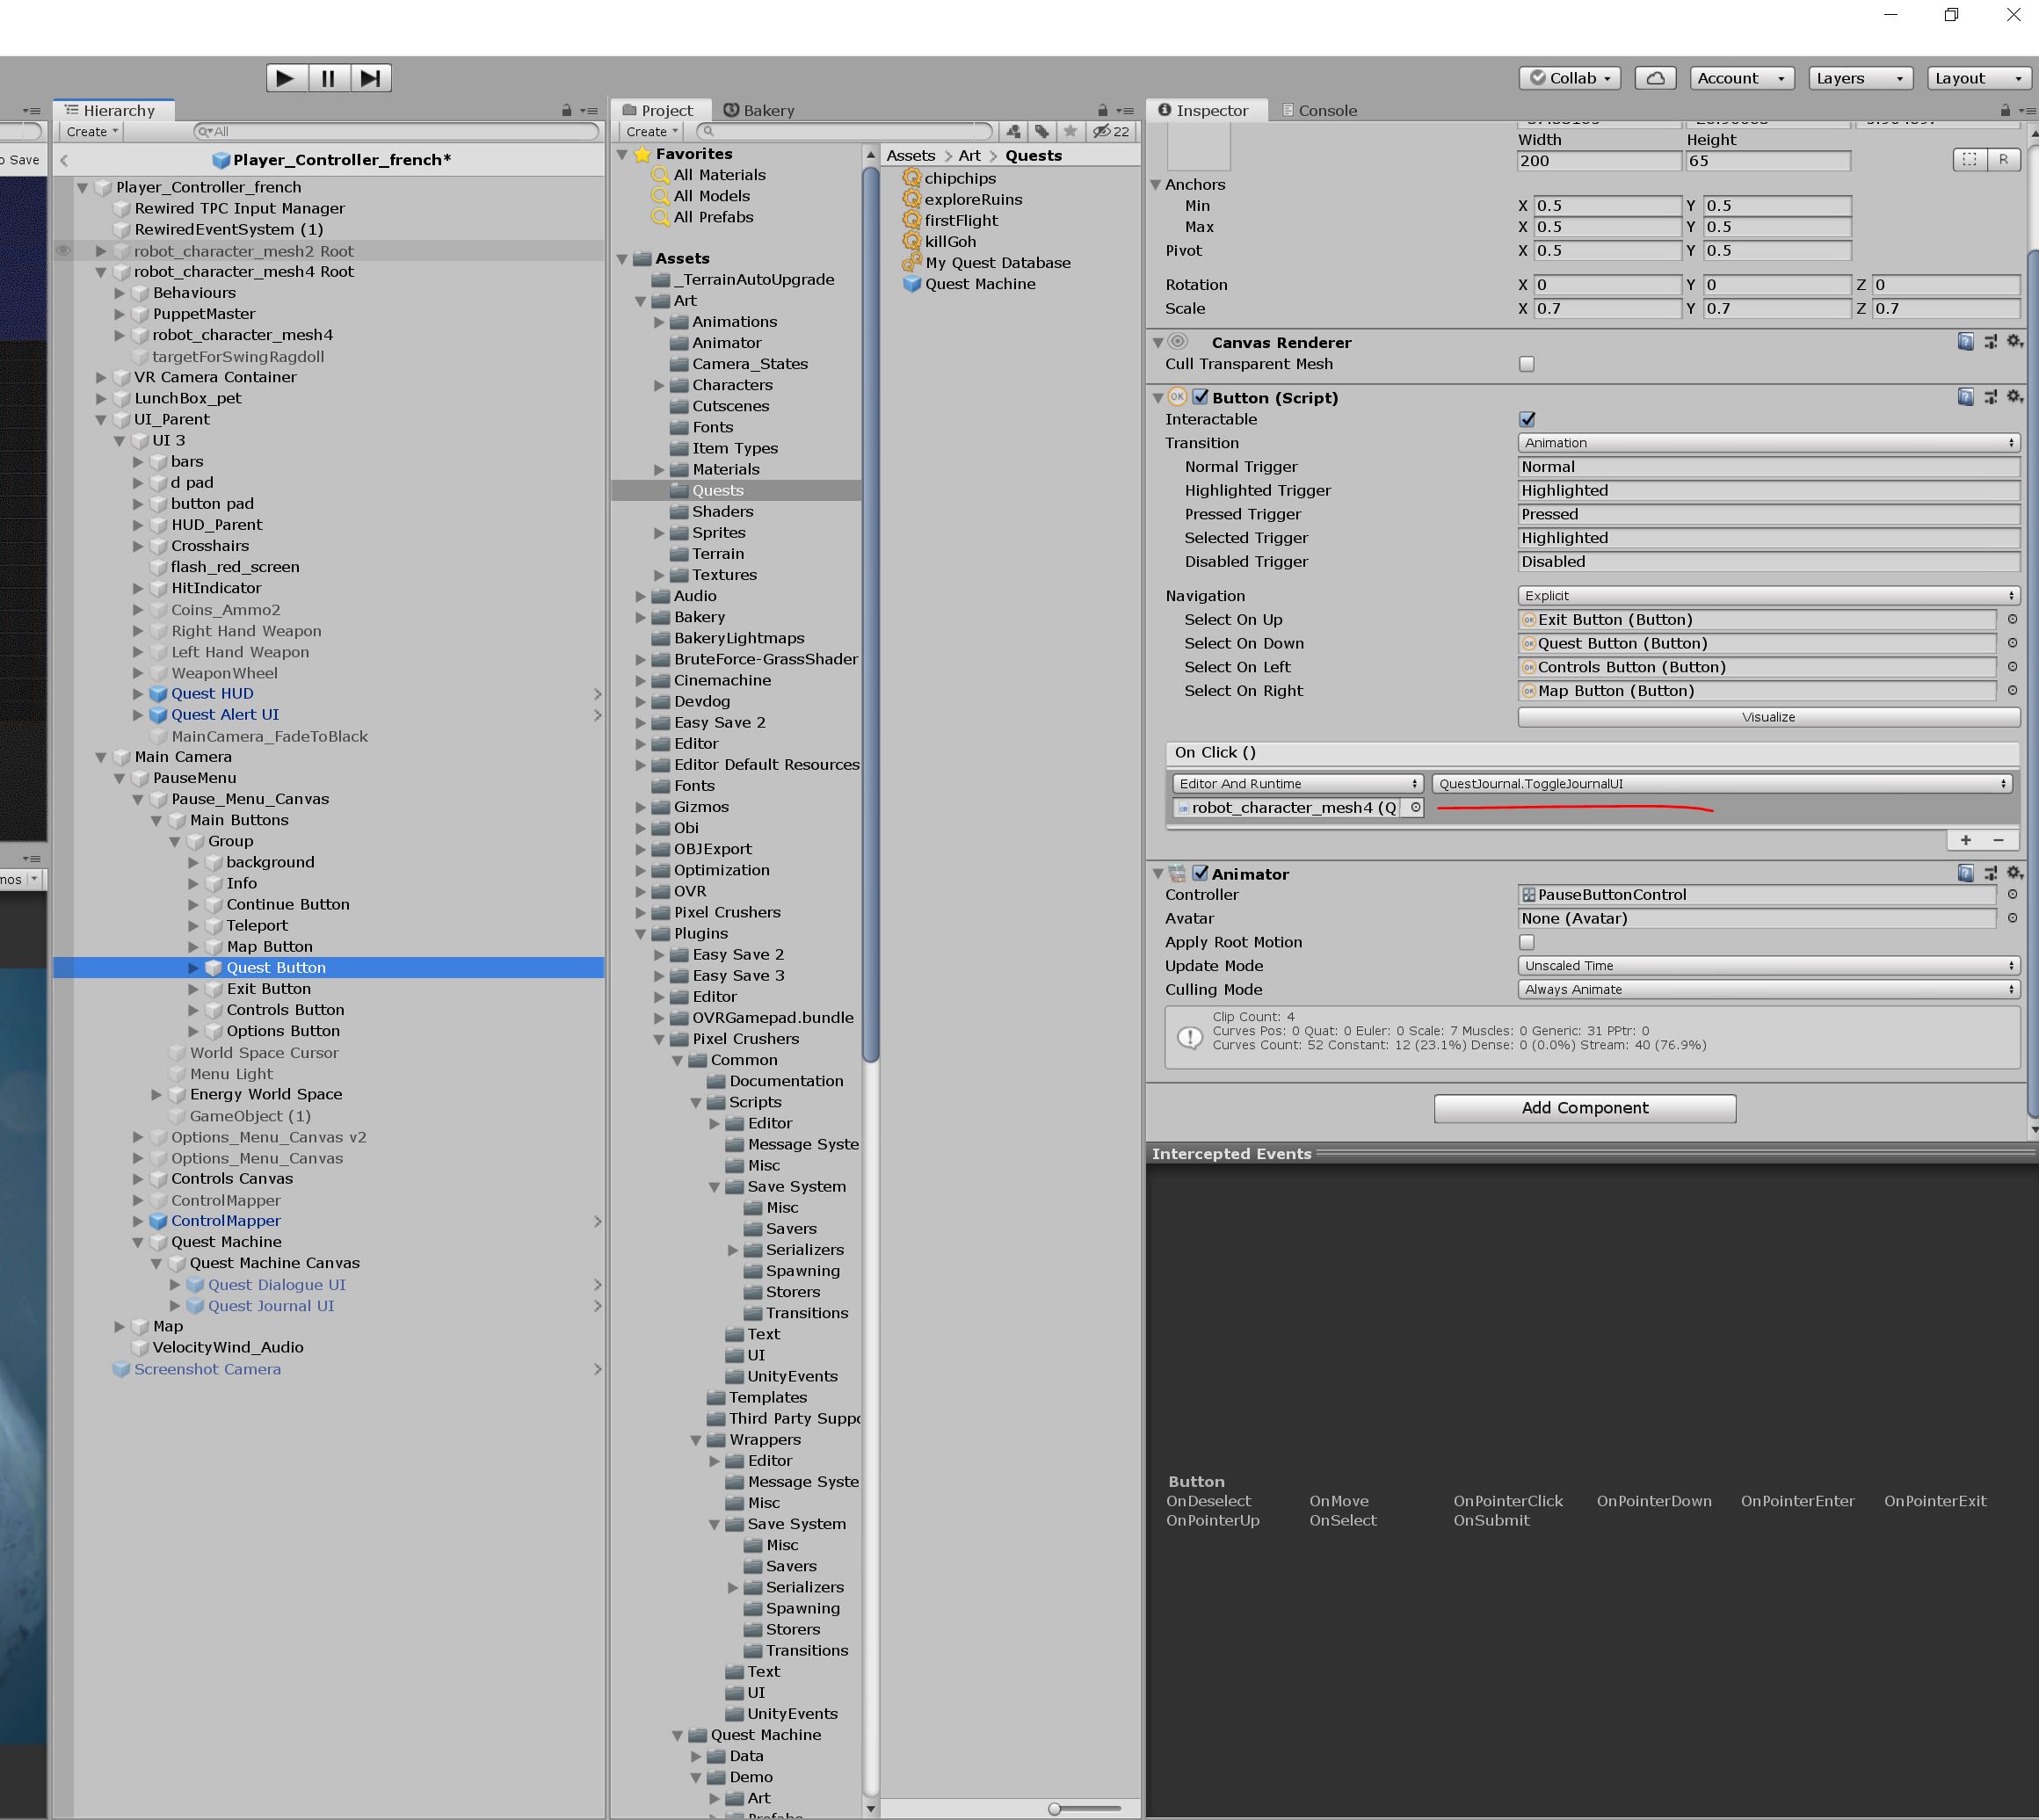Open Button script help reference icon
Image resolution: width=2039 pixels, height=1820 pixels.
pyautogui.click(x=1965, y=397)
